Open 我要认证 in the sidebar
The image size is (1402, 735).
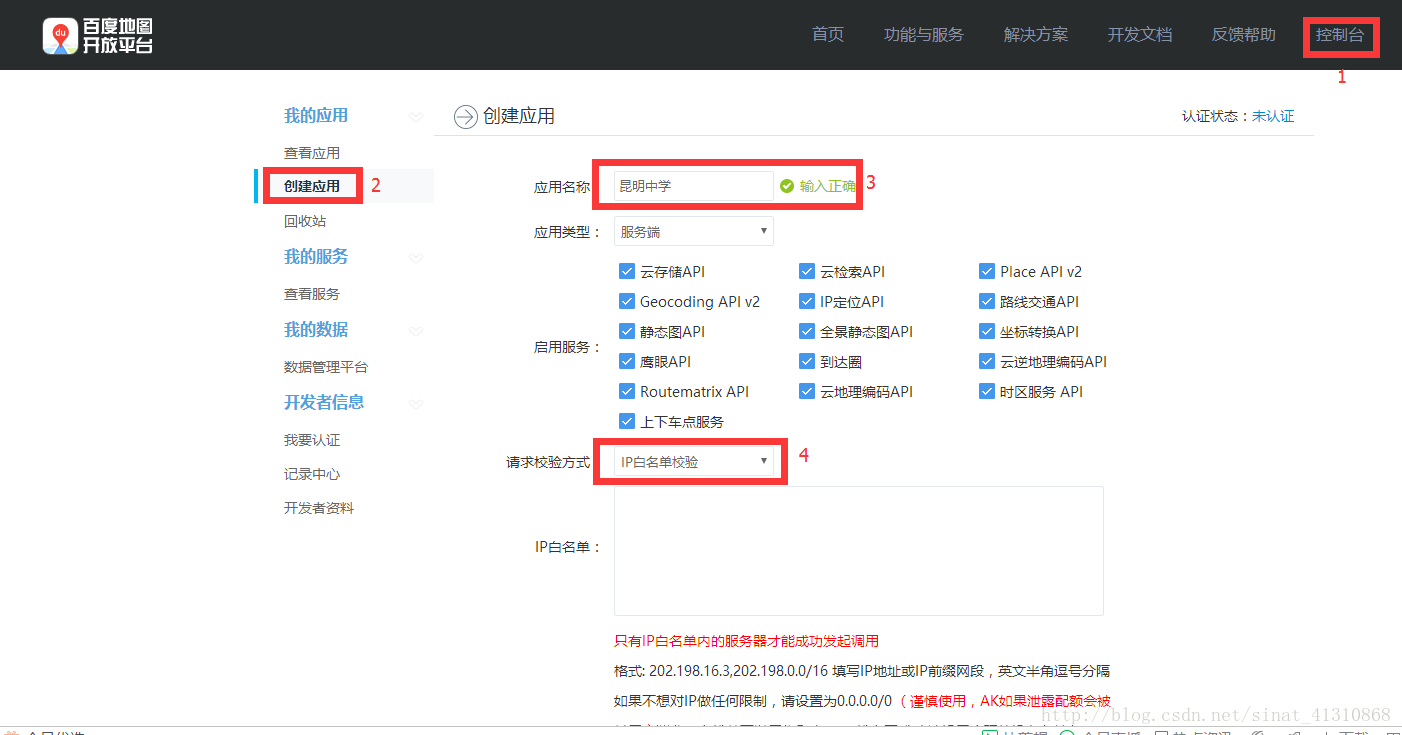point(312,440)
